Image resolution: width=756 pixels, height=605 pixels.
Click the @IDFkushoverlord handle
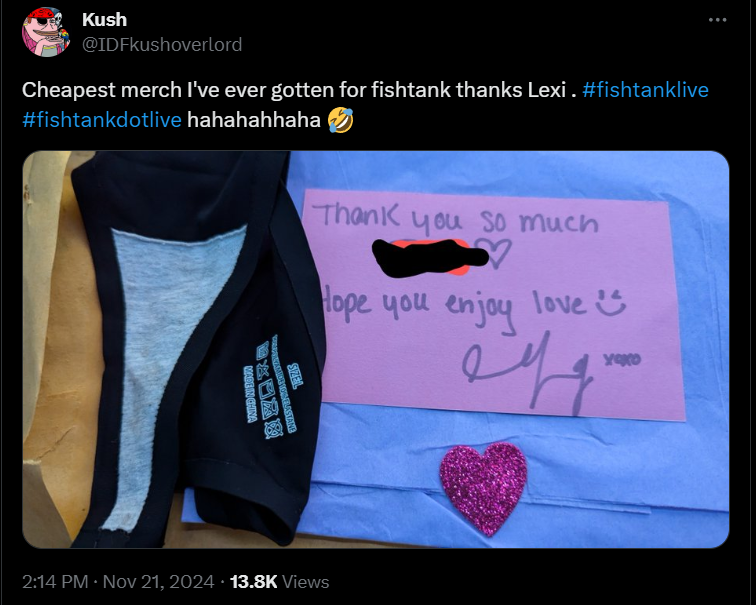[162, 45]
